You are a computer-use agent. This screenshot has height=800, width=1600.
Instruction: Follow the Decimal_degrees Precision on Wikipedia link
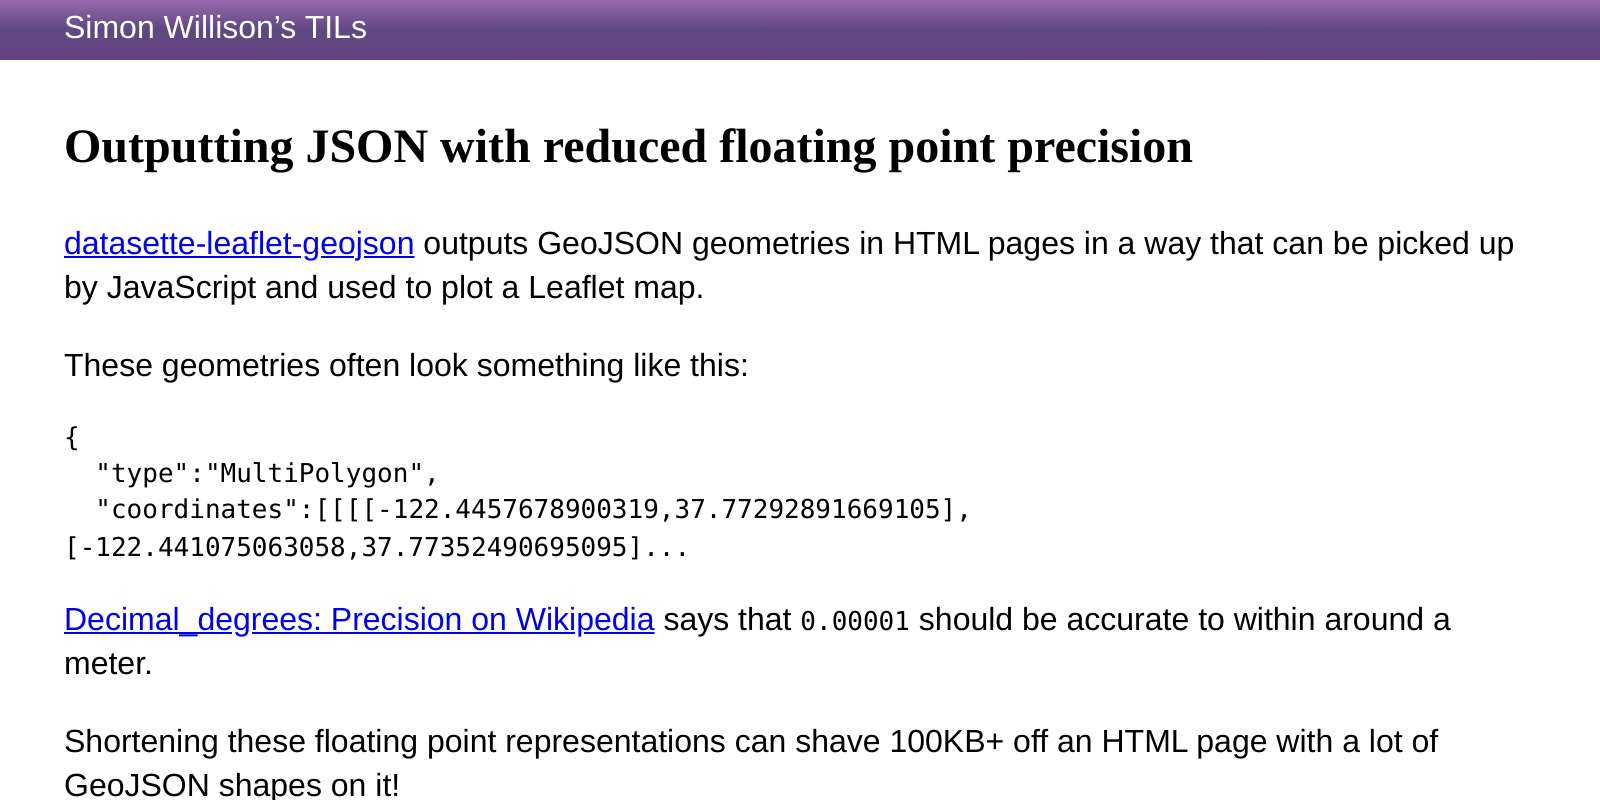[x=359, y=620]
